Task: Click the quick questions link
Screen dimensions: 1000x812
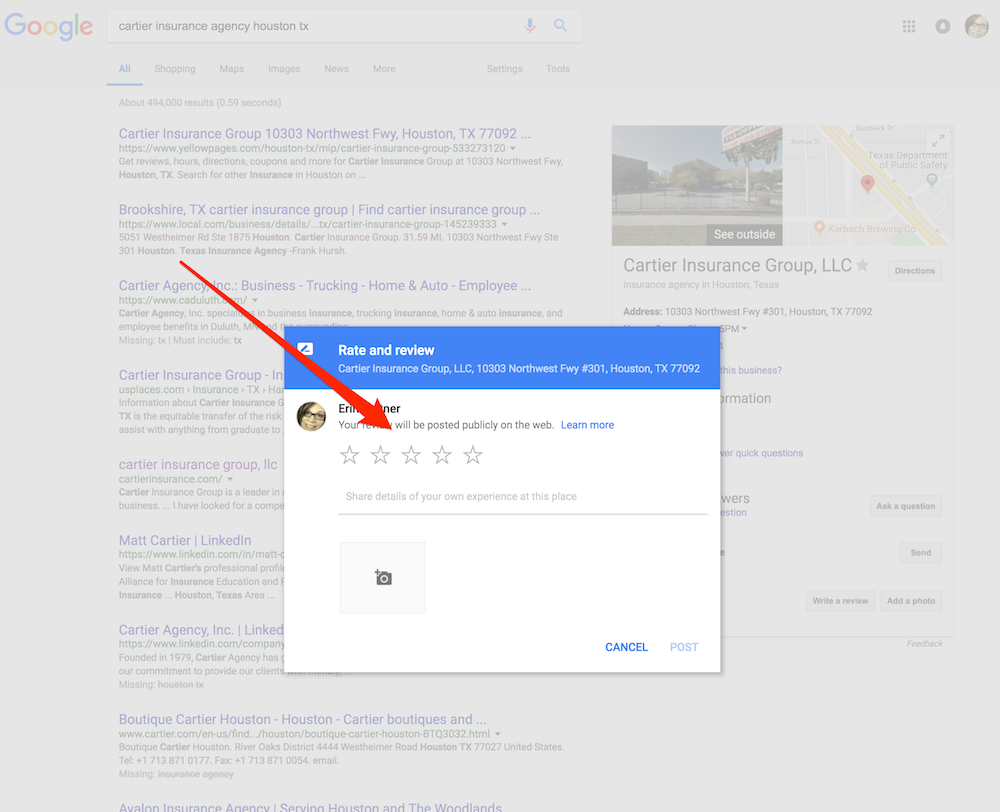Action: point(761,454)
